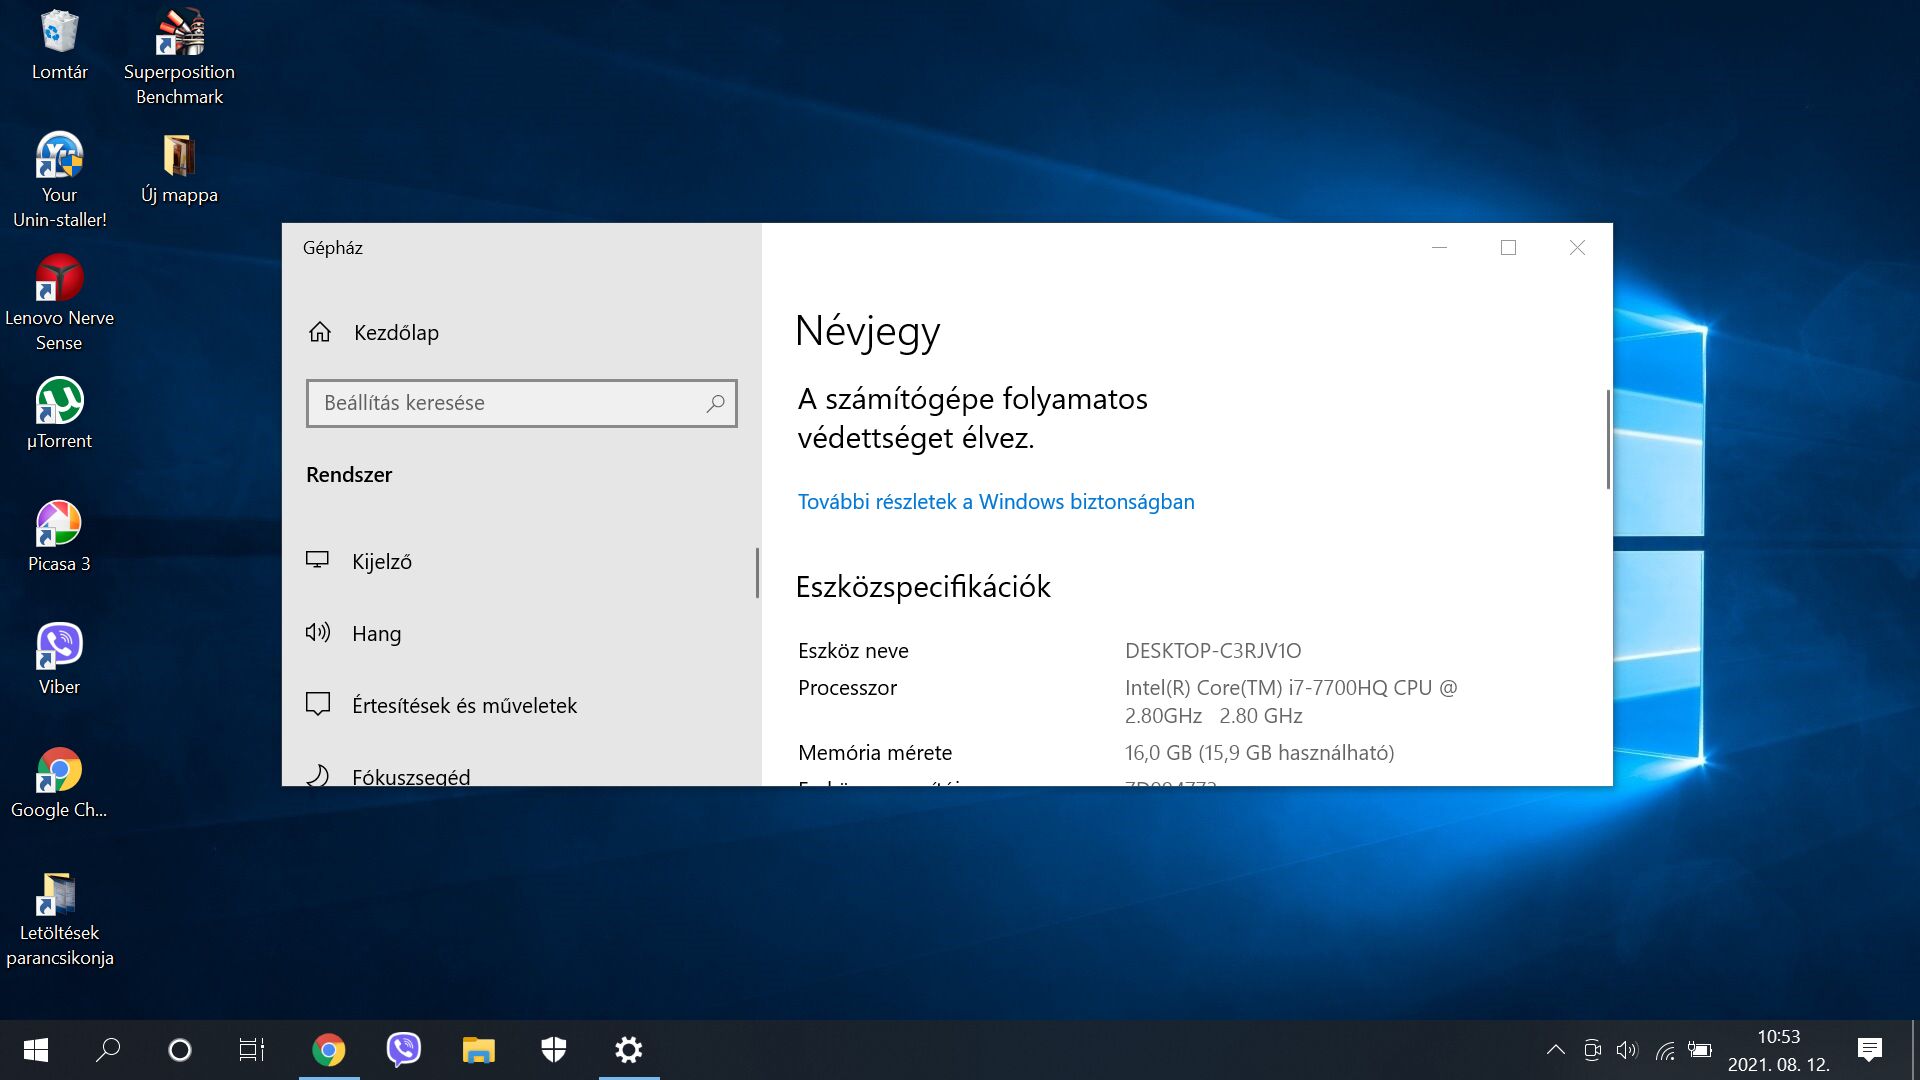Open Task View on the taskbar
This screenshot has height=1080, width=1920.
tap(251, 1049)
